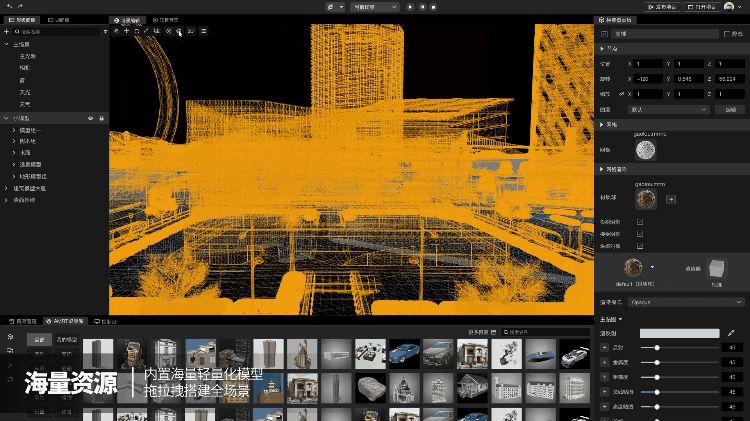Enable the 静态 static checkbox in inspector
Image resolution: width=750 pixels, height=421 pixels.
pyautogui.click(x=727, y=34)
